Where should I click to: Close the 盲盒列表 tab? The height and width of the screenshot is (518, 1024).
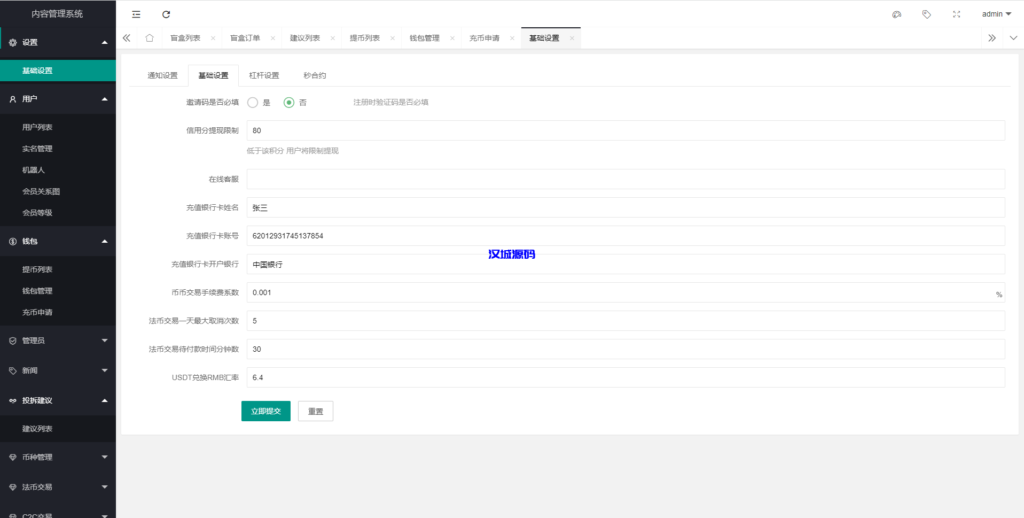click(212, 38)
